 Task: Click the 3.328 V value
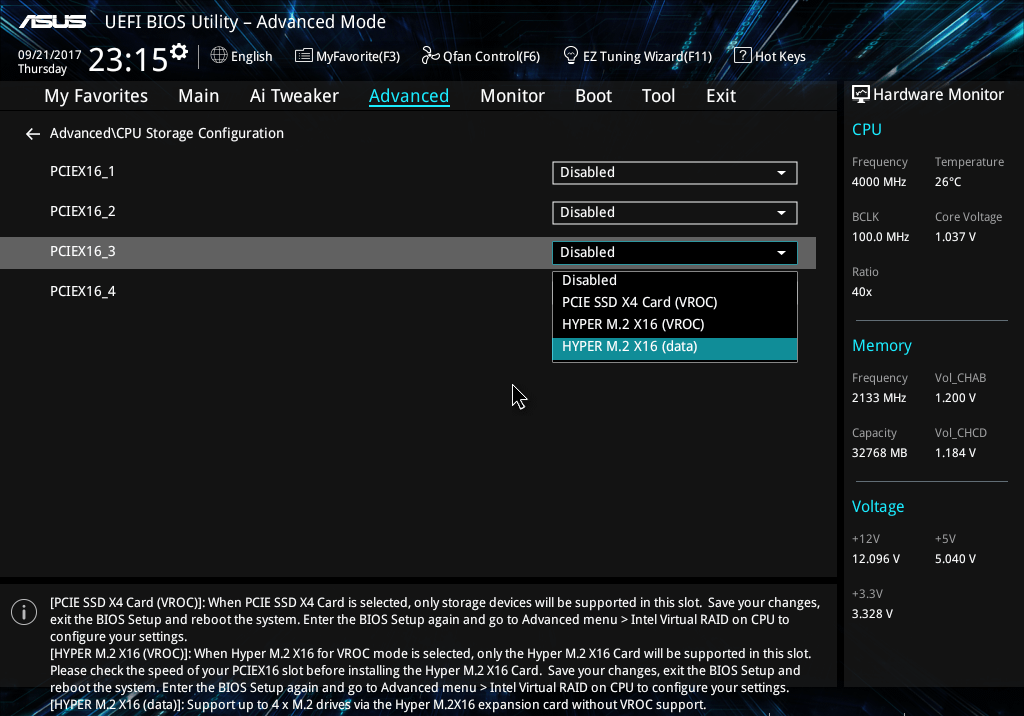(872, 614)
